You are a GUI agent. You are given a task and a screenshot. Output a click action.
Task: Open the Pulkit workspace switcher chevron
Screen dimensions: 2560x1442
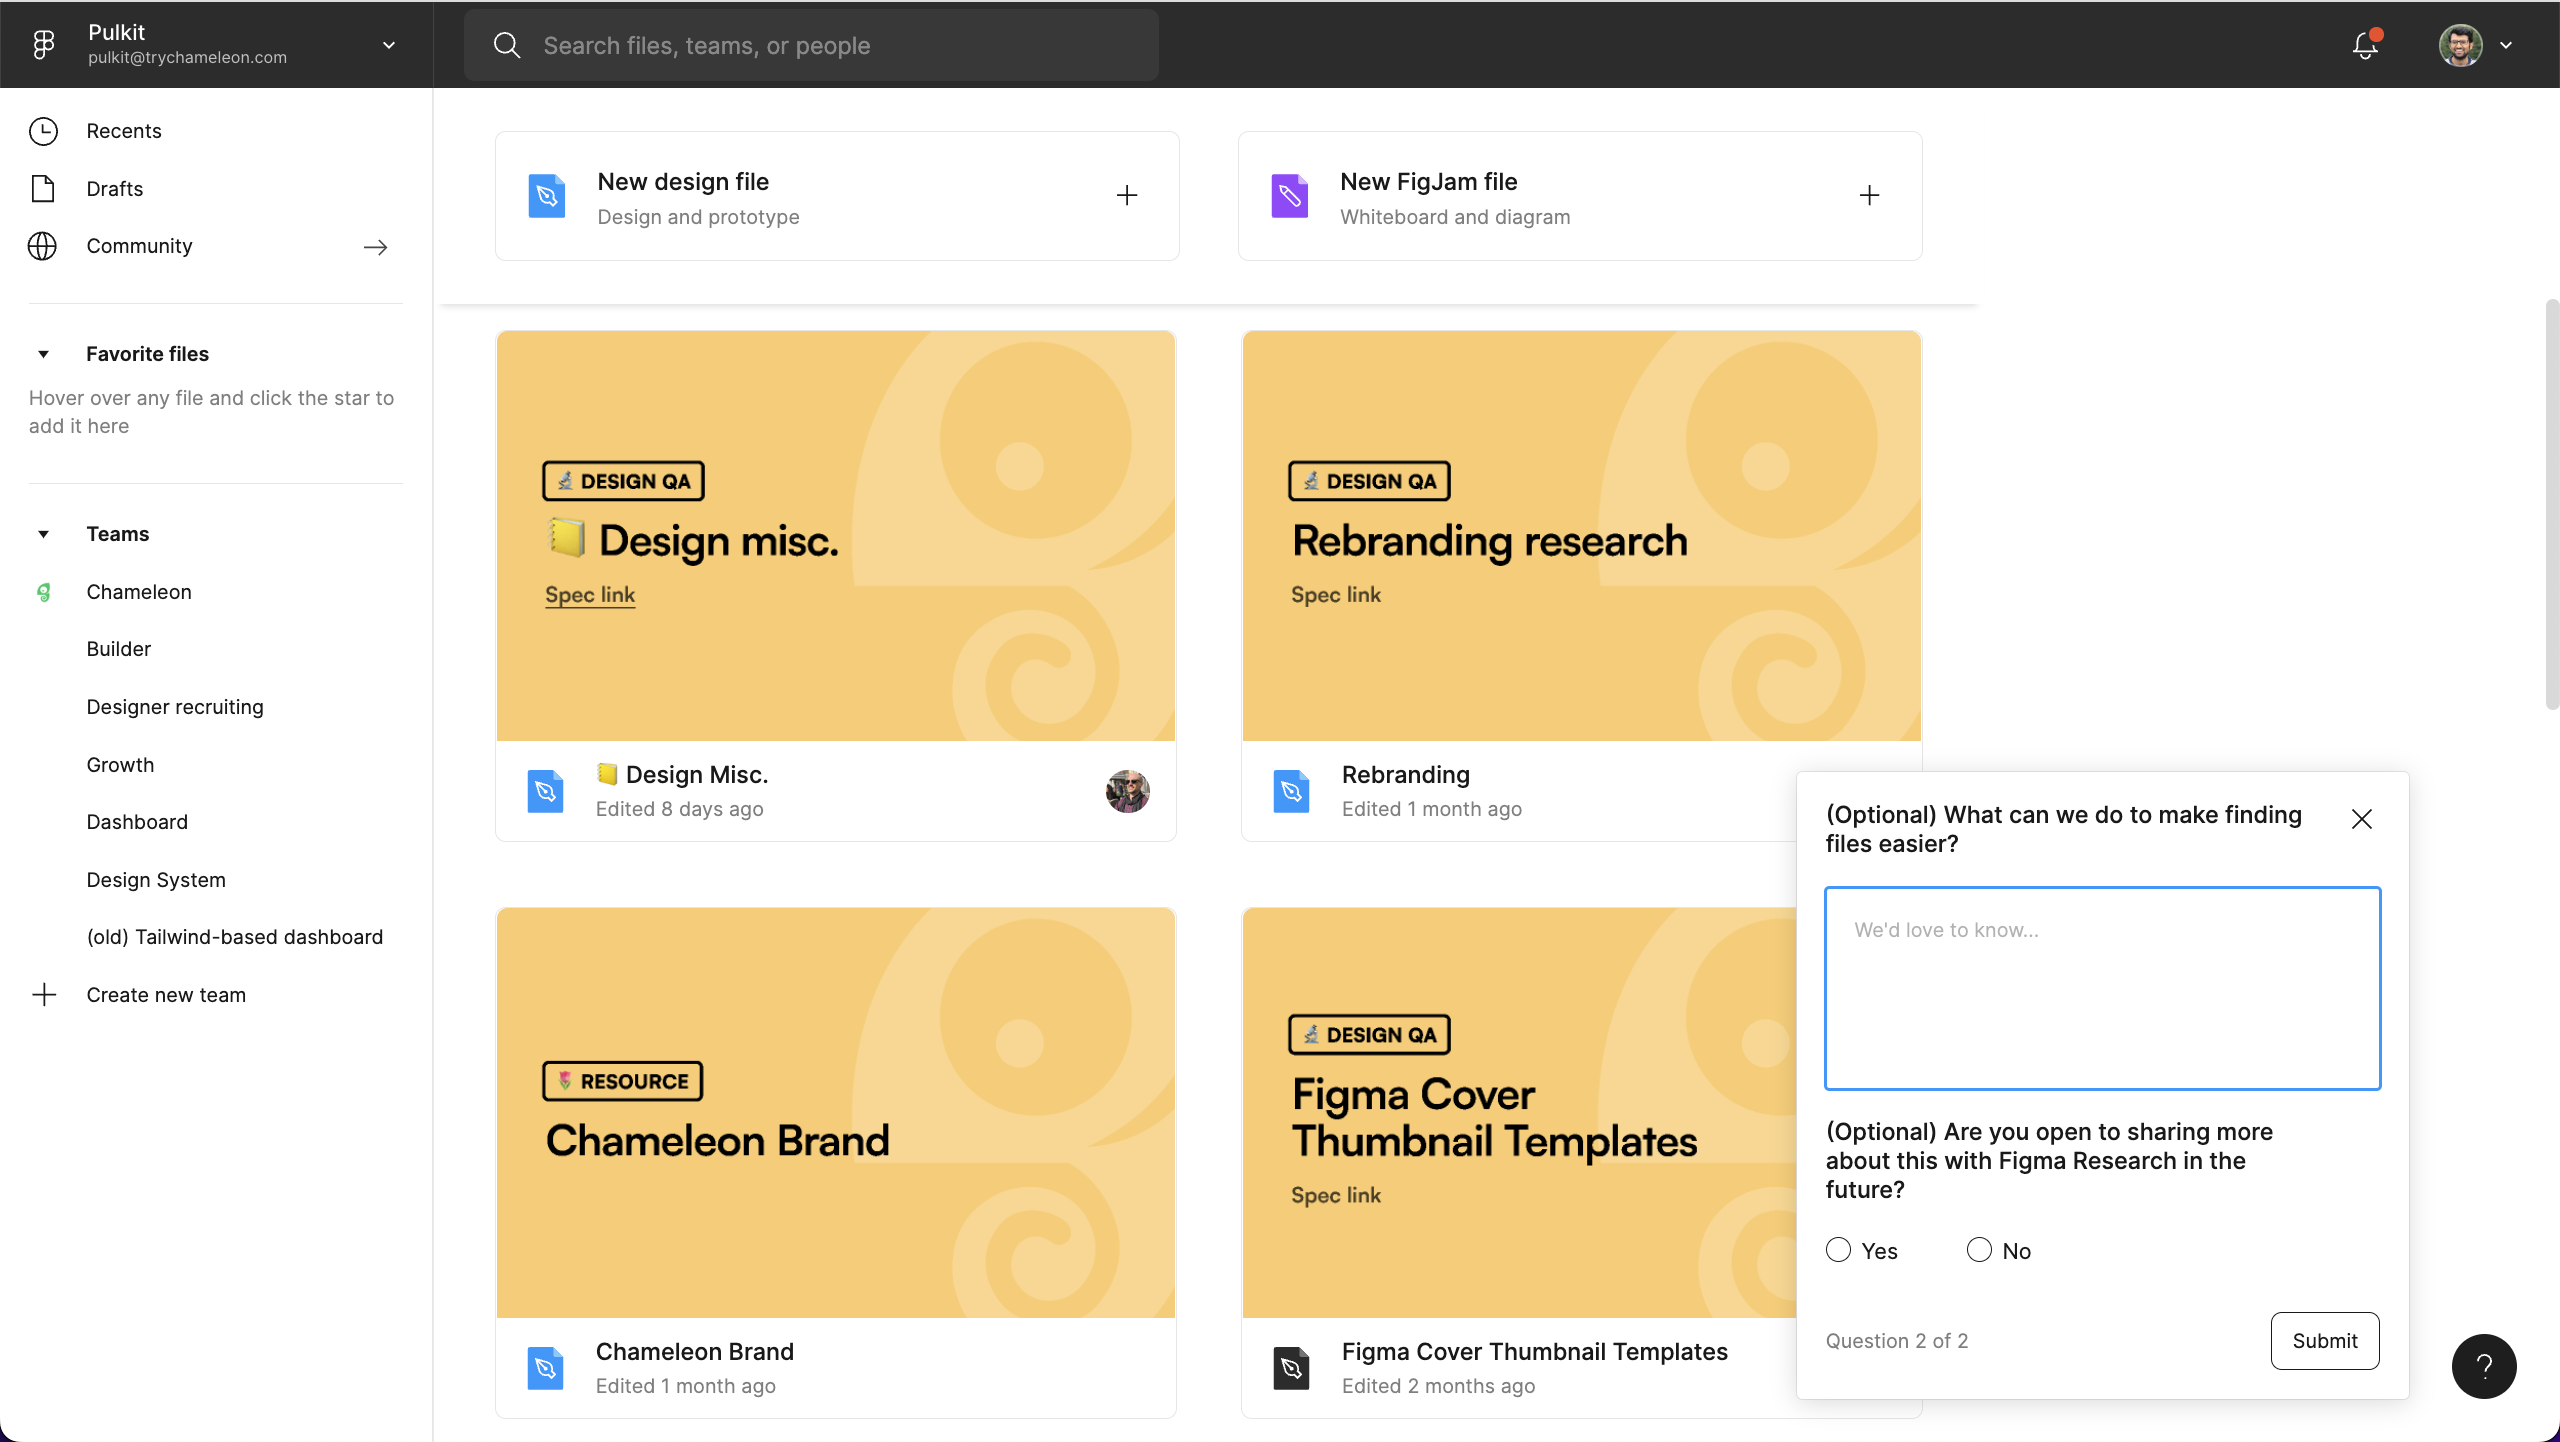pyautogui.click(x=389, y=45)
